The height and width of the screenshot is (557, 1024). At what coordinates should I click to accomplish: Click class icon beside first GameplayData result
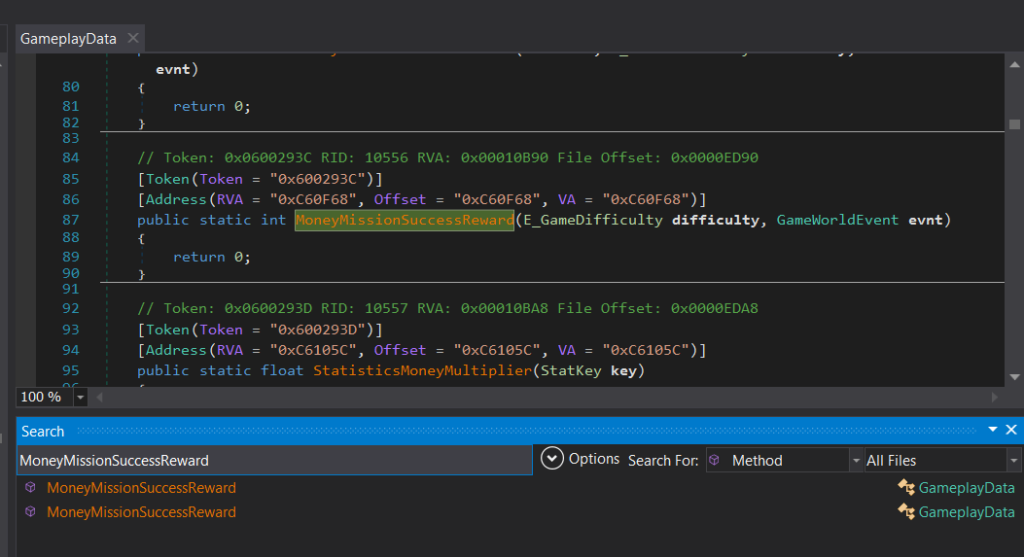click(906, 486)
